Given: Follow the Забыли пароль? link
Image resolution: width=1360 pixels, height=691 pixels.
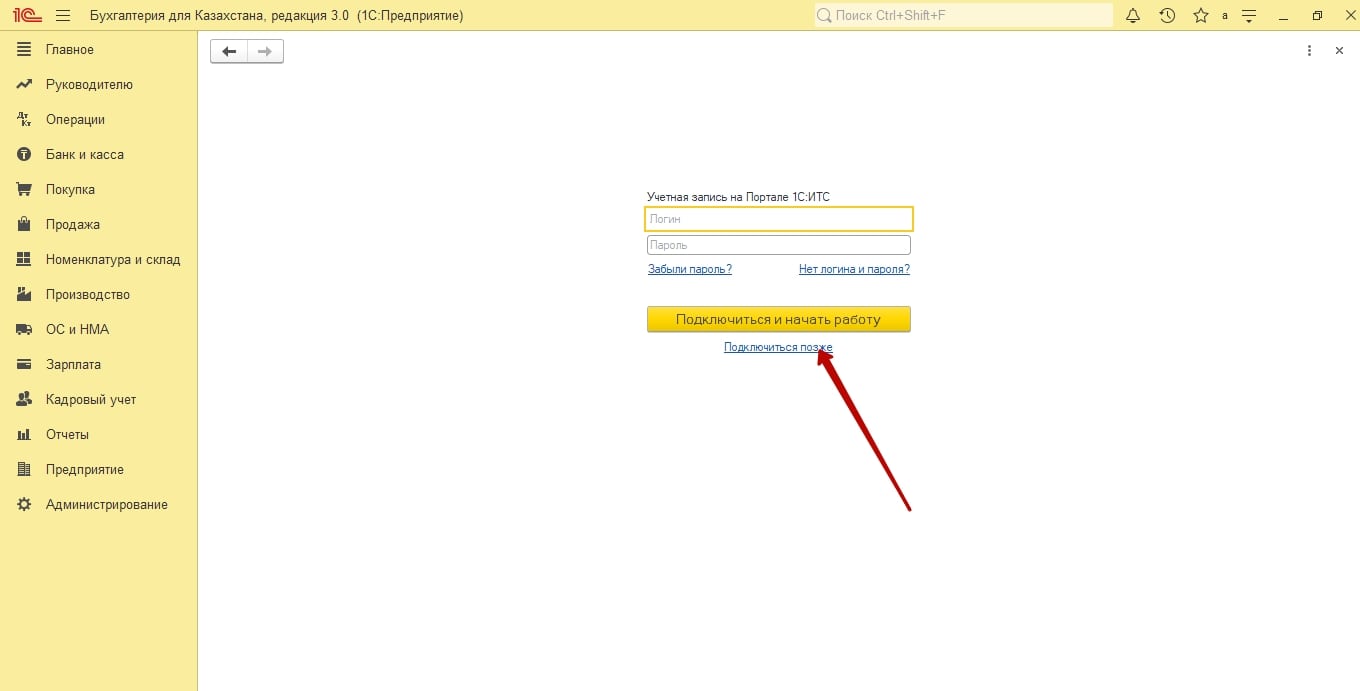Looking at the screenshot, I should point(690,269).
